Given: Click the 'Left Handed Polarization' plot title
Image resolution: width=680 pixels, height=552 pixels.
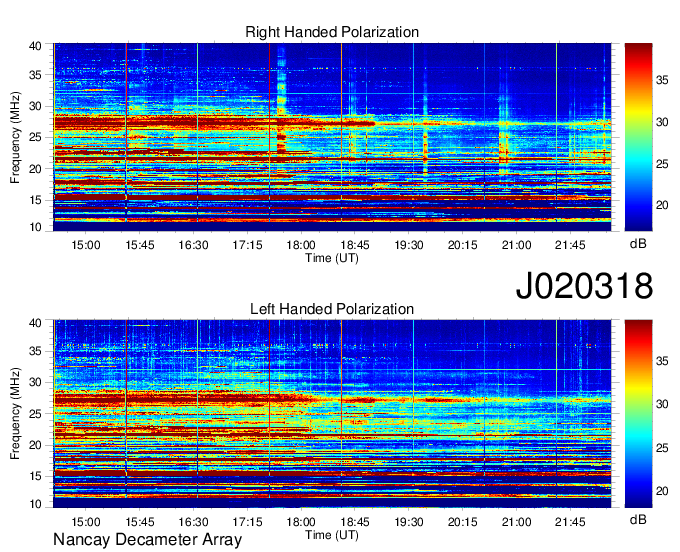Looking at the screenshot, I should tap(332, 309).
